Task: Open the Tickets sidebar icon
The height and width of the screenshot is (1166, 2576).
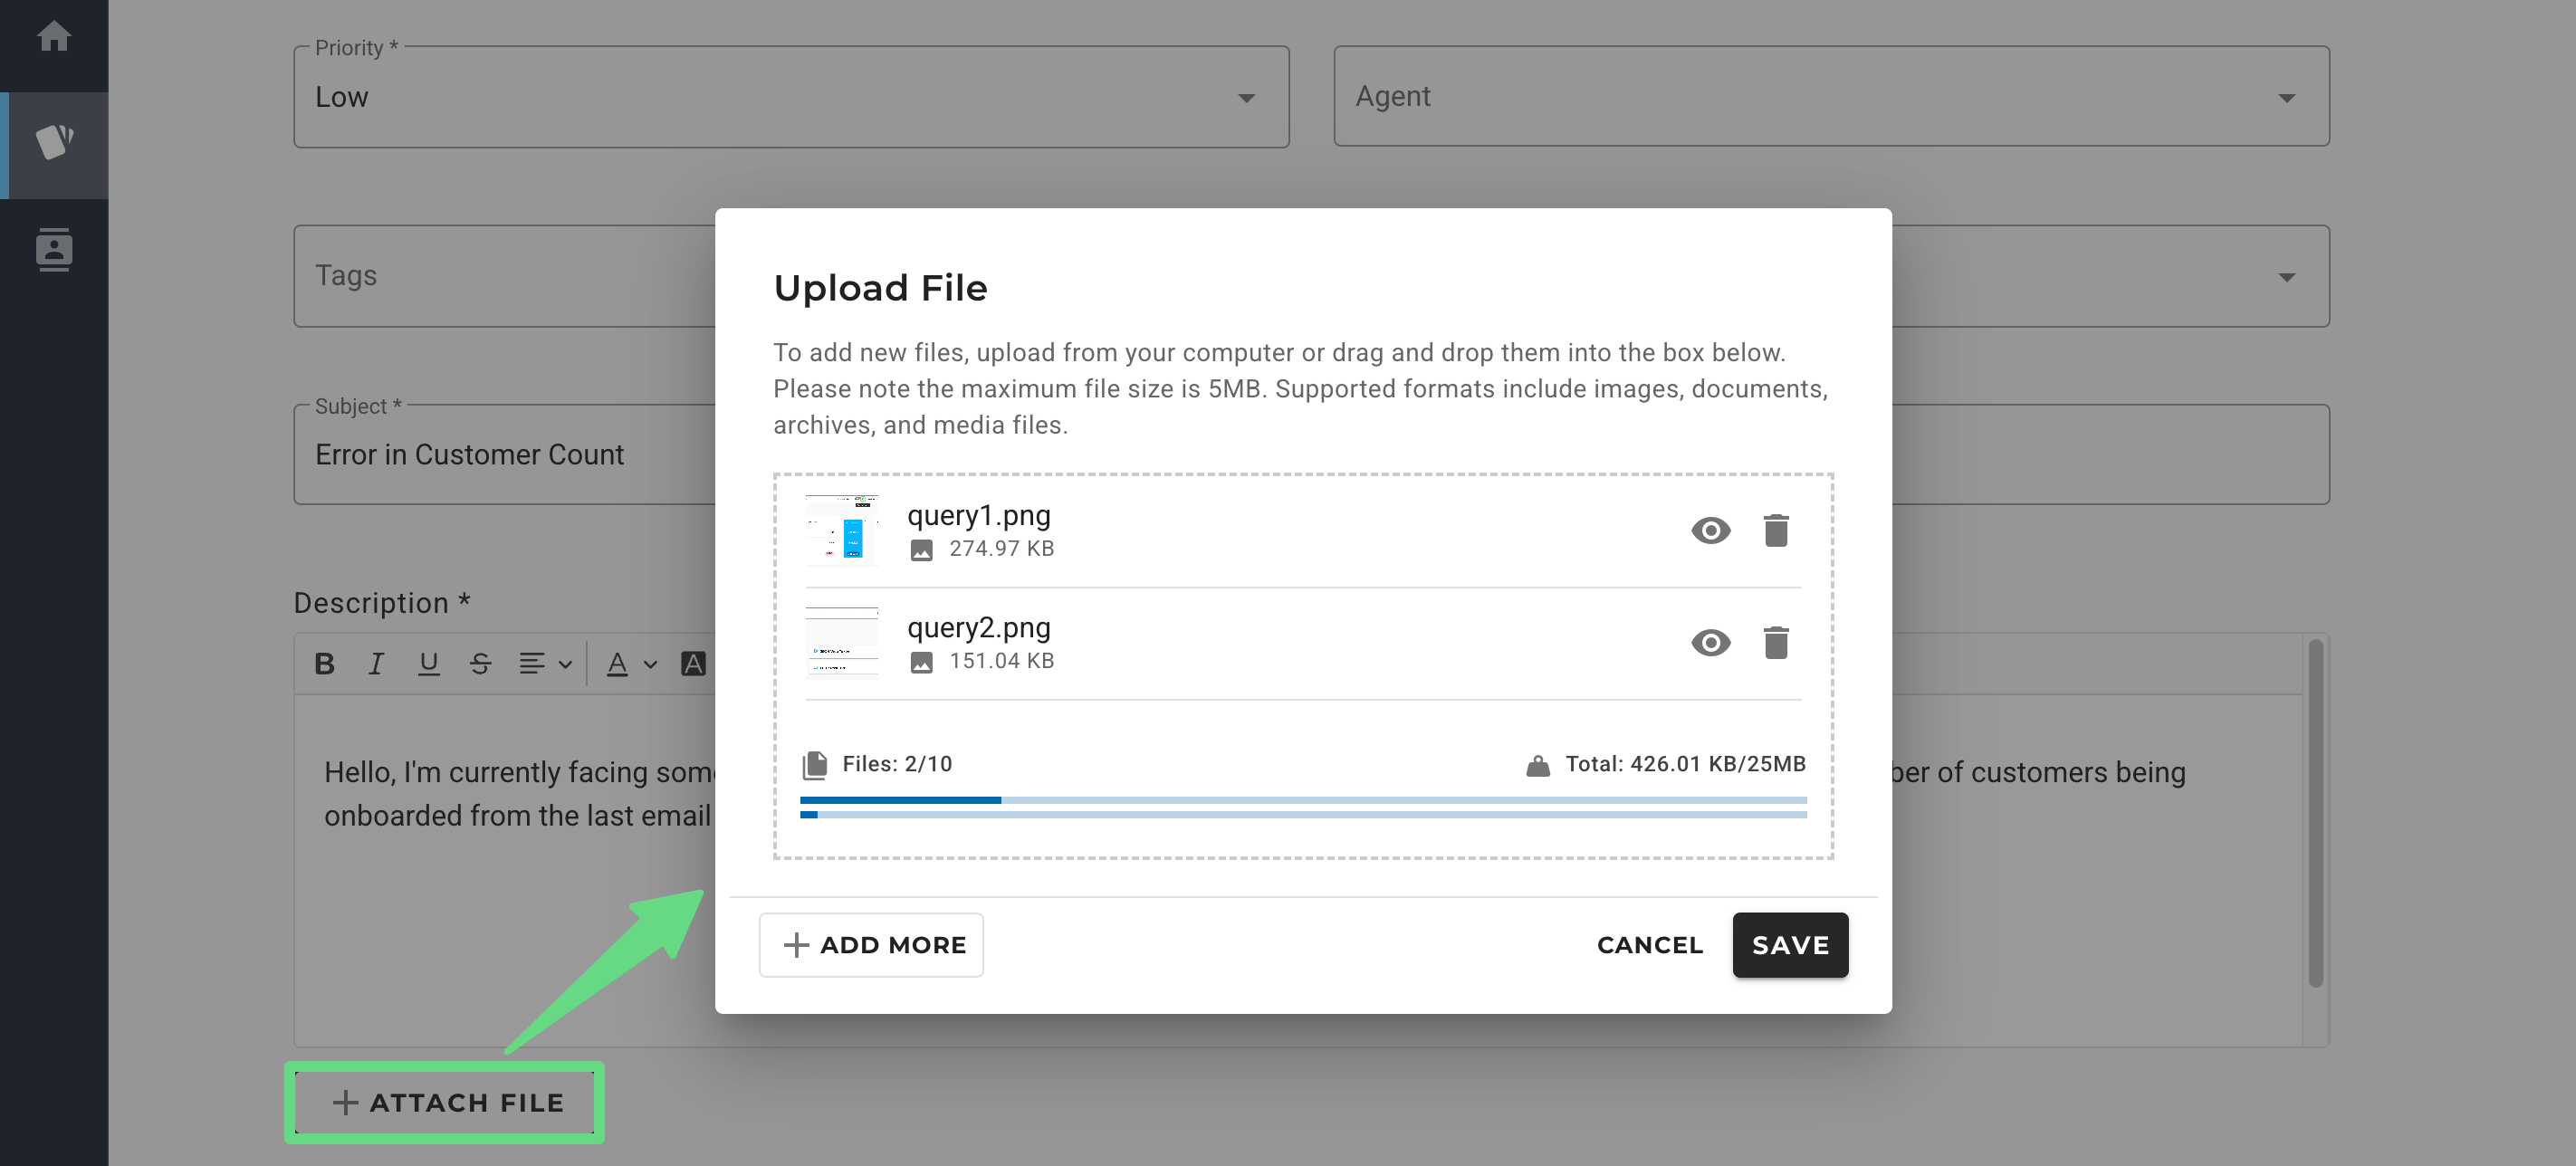Action: (54, 142)
